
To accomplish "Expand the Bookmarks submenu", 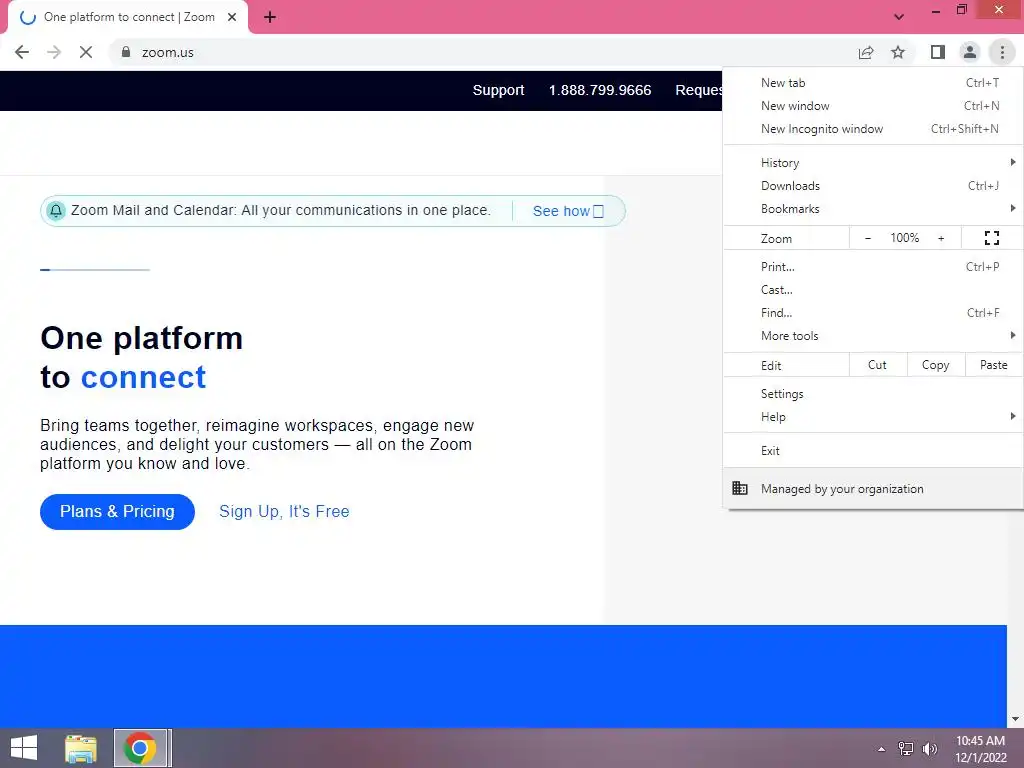I will point(872,208).
